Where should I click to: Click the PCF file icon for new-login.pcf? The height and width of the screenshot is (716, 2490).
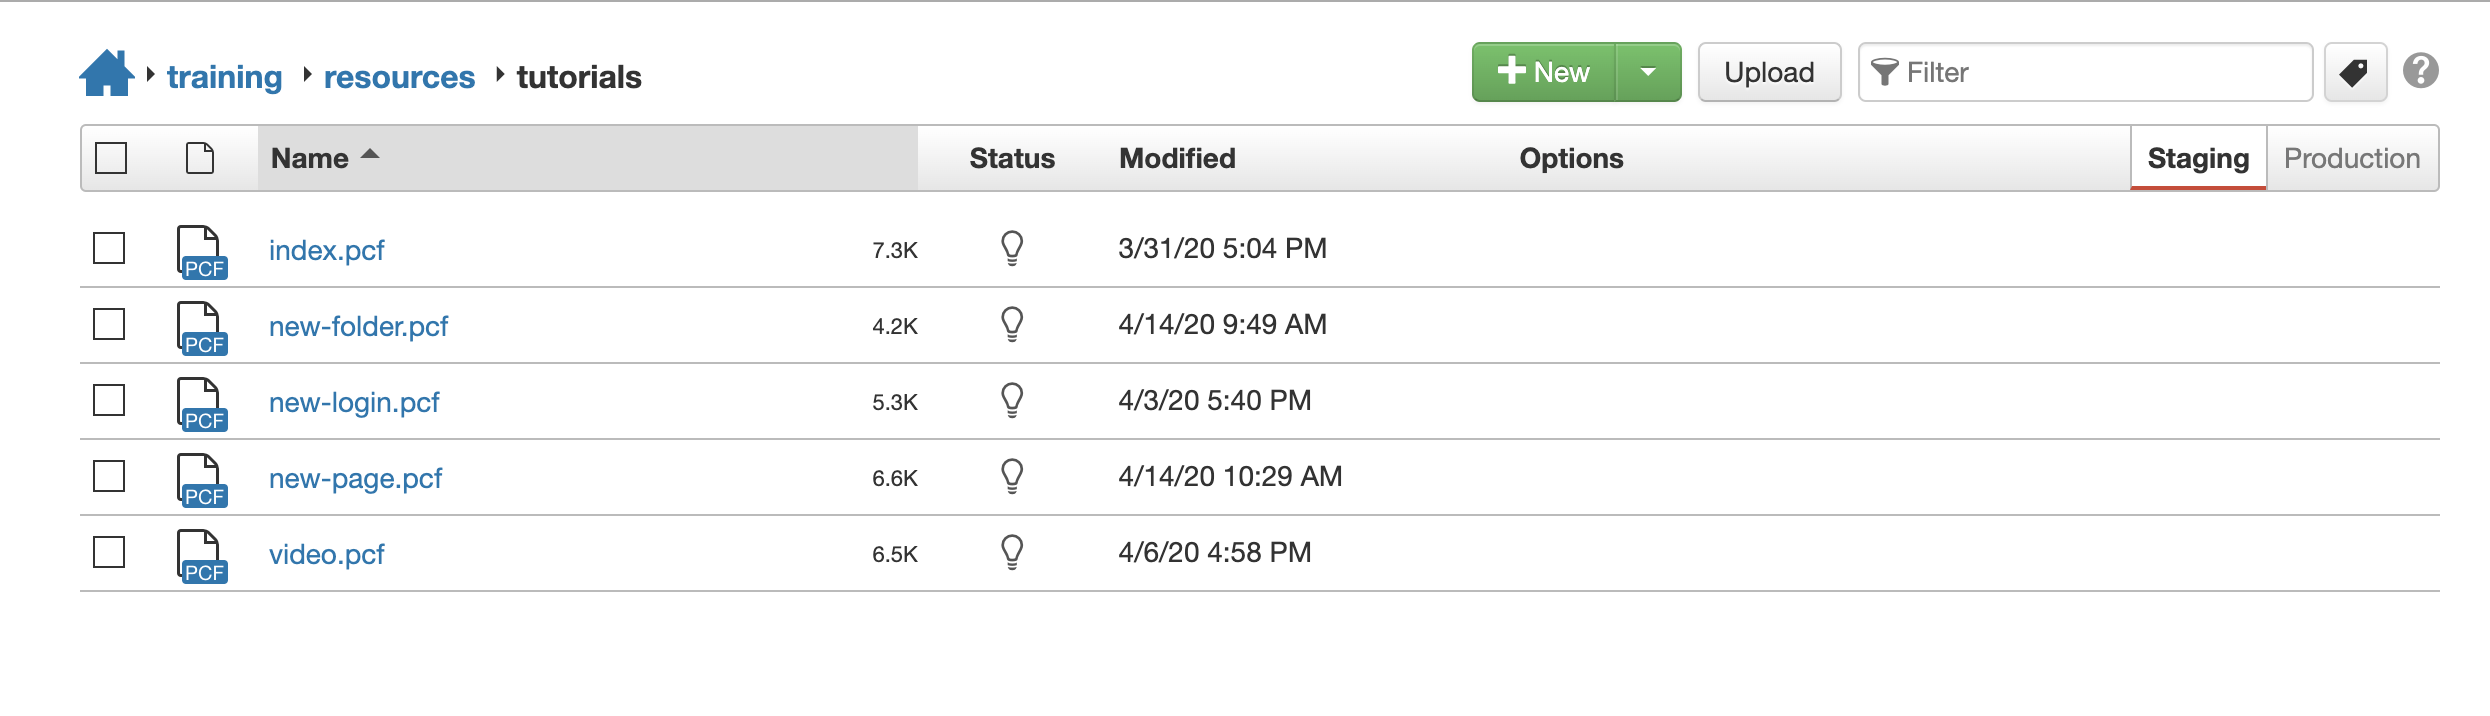[202, 403]
